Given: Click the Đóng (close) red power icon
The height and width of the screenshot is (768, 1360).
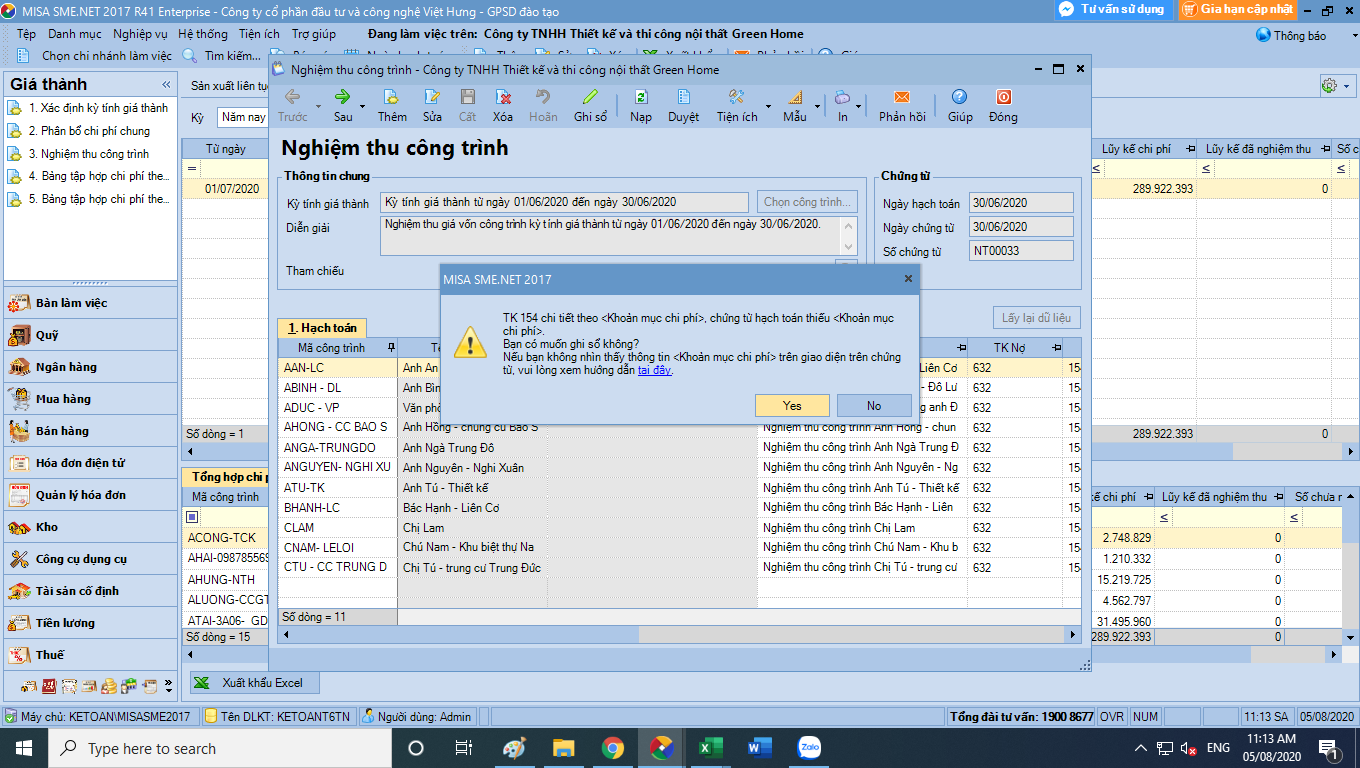Looking at the screenshot, I should (1003, 97).
